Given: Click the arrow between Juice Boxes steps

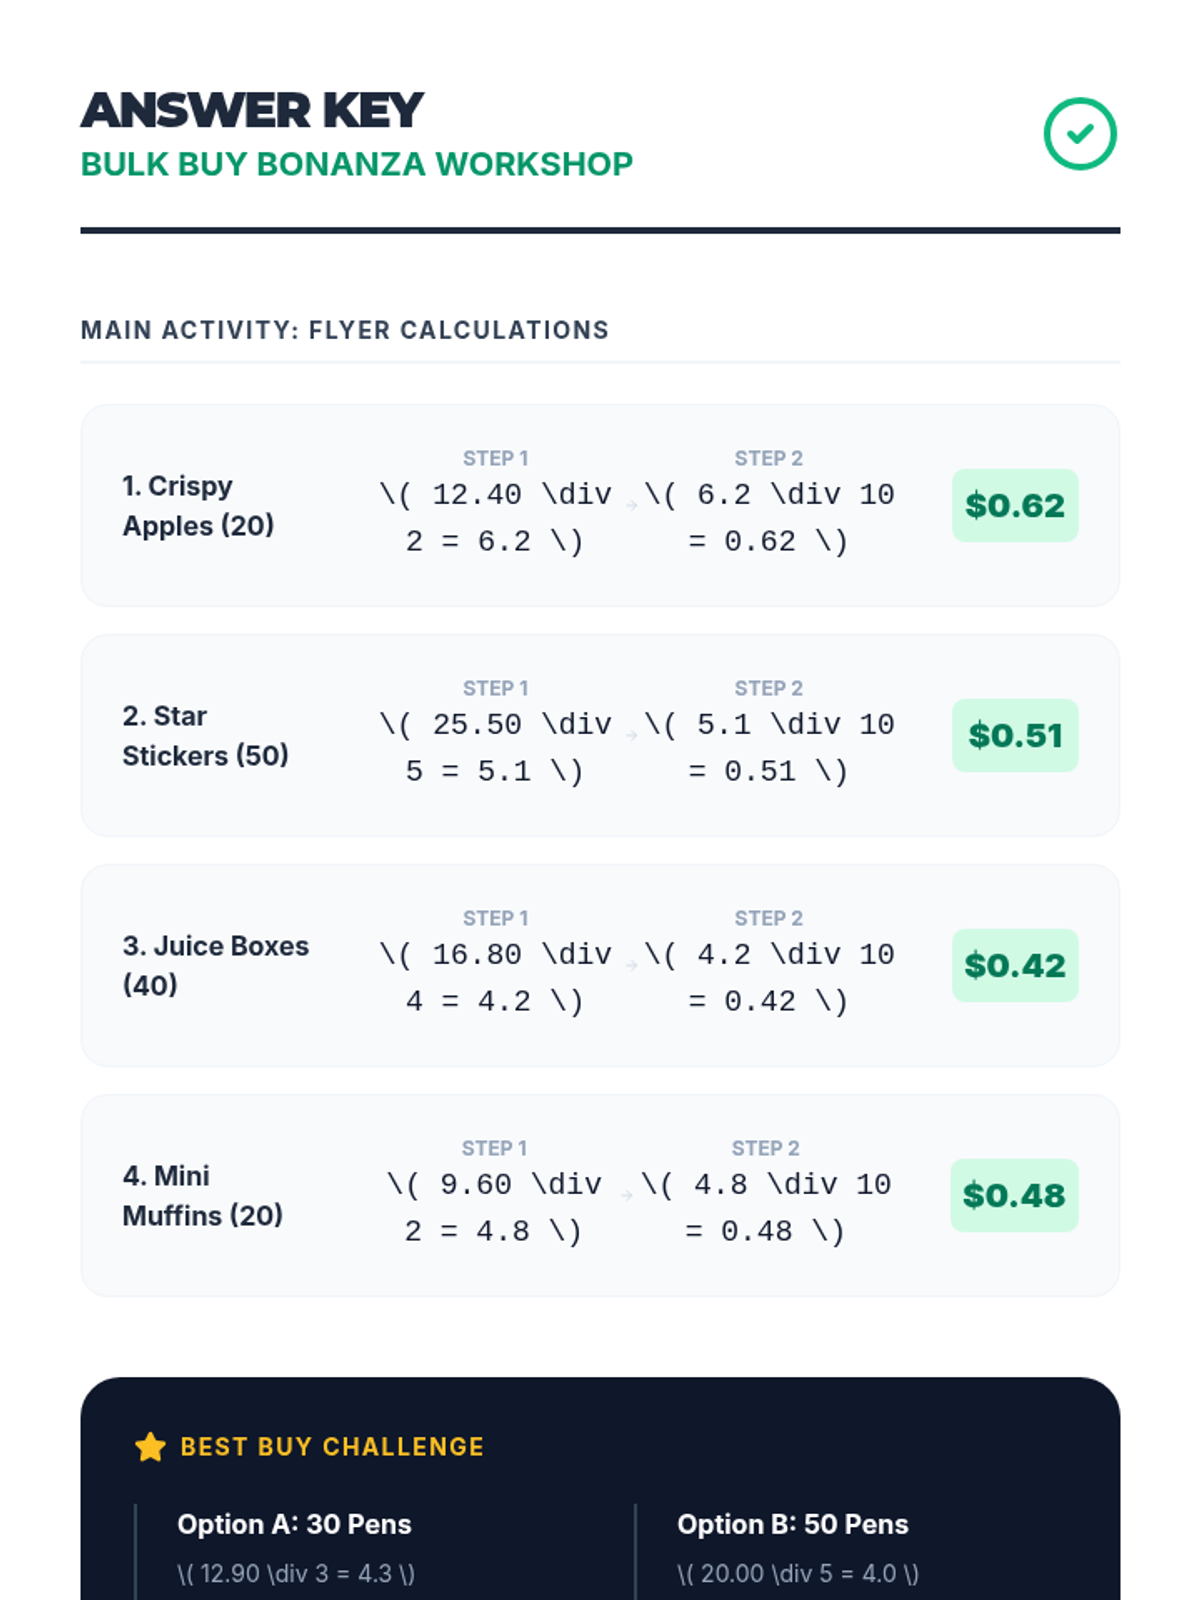Looking at the screenshot, I should (632, 966).
